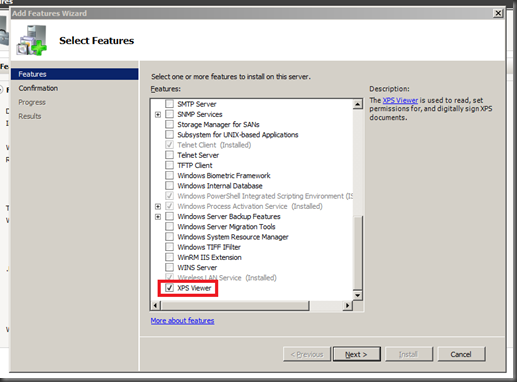Viewport: 517px width, 382px height.
Task: Click the Next button
Action: 357,354
